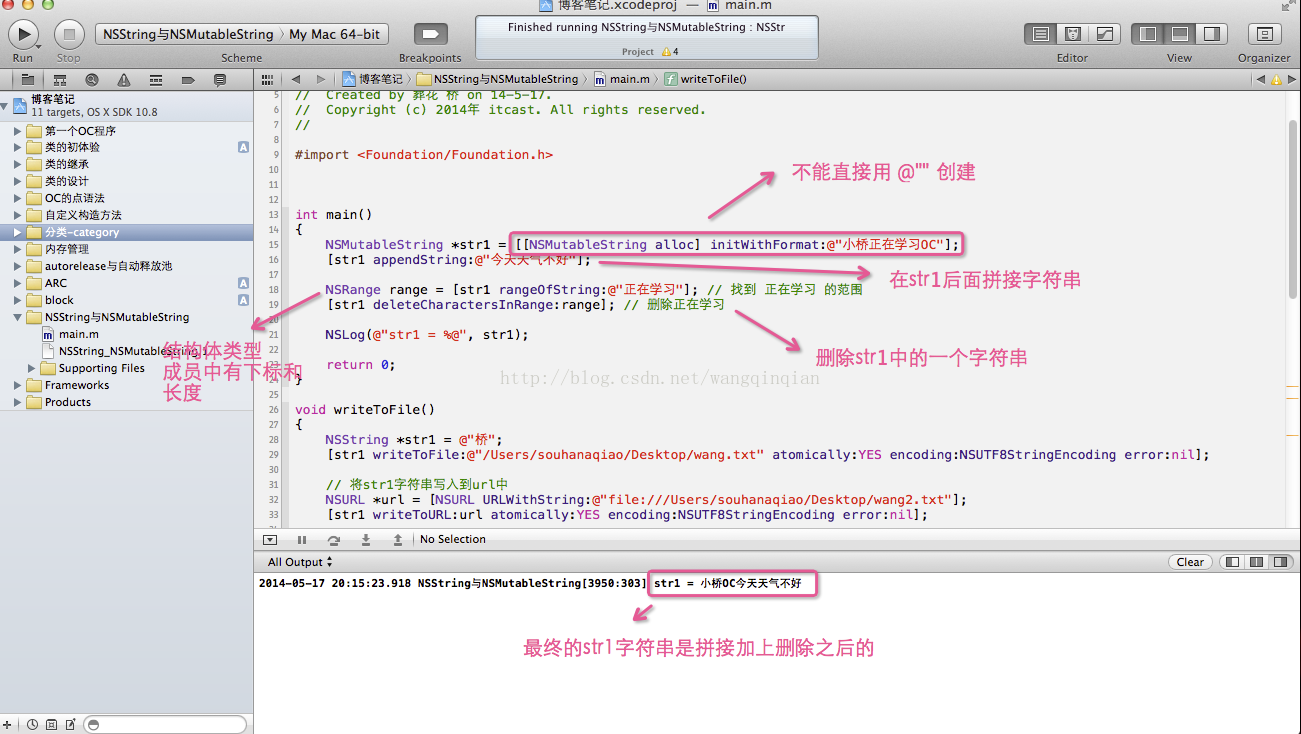Clear the console output
1301x734 pixels.
[x=1190, y=562]
